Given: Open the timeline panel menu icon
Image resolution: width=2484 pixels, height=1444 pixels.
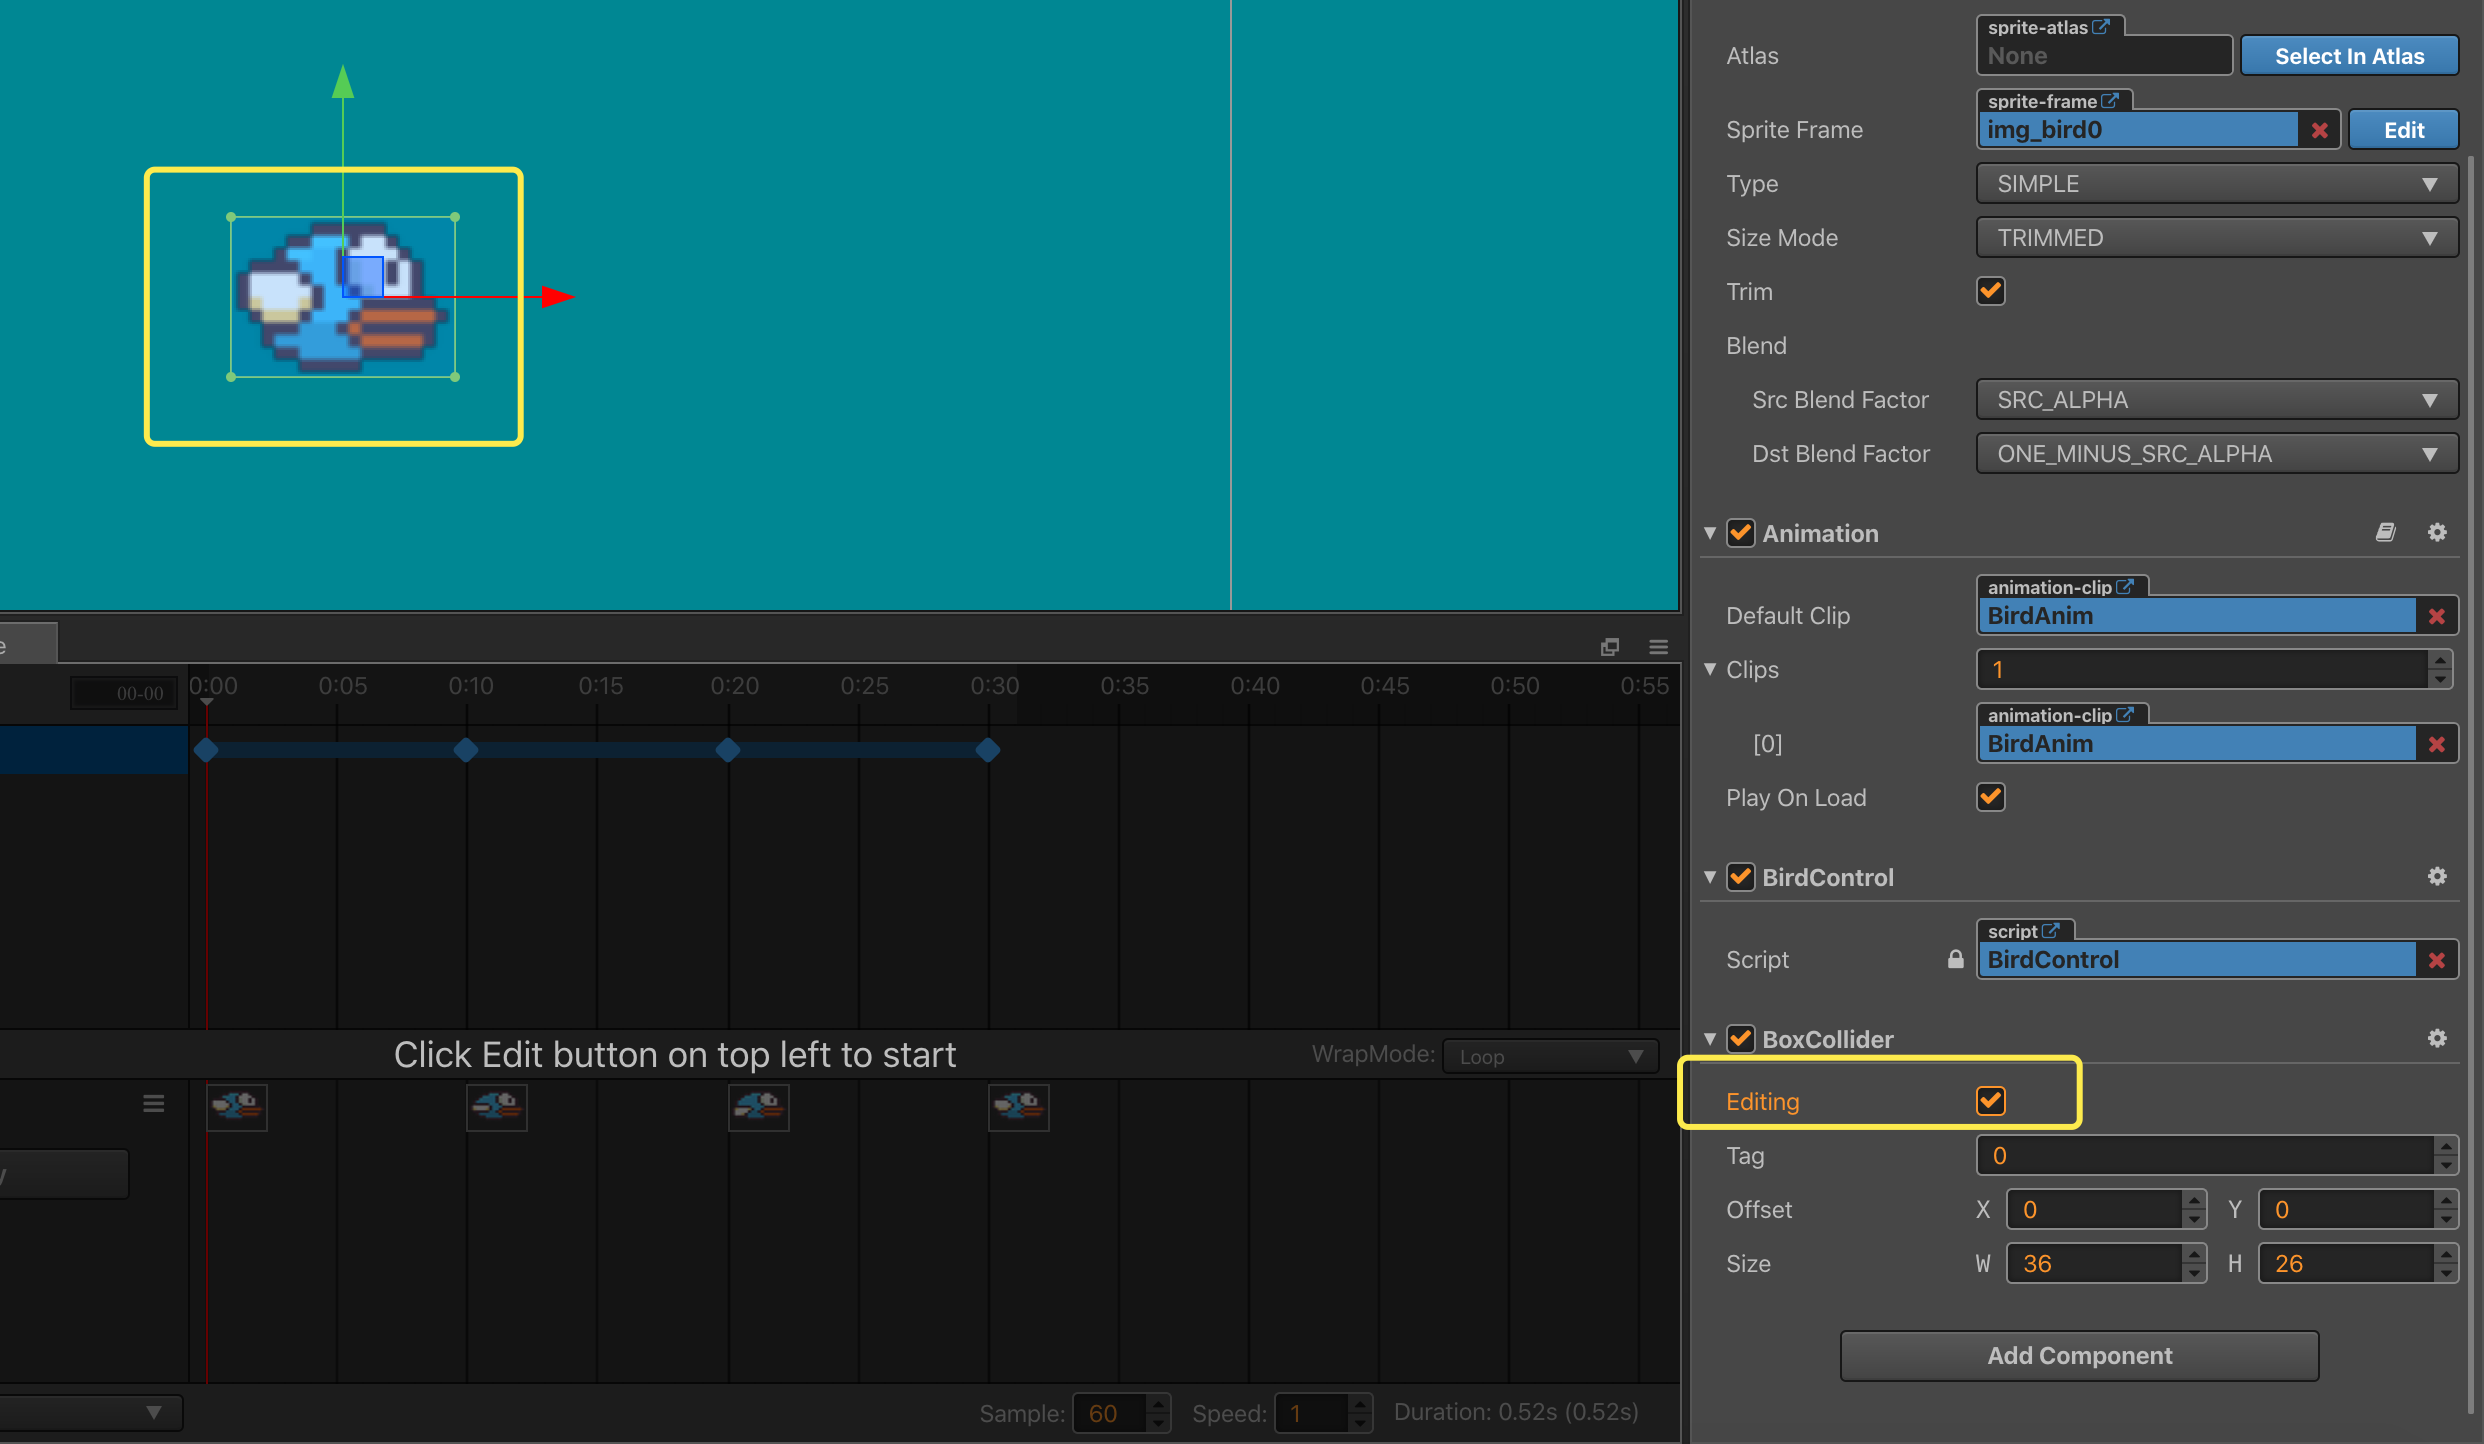Looking at the screenshot, I should point(1658,647).
